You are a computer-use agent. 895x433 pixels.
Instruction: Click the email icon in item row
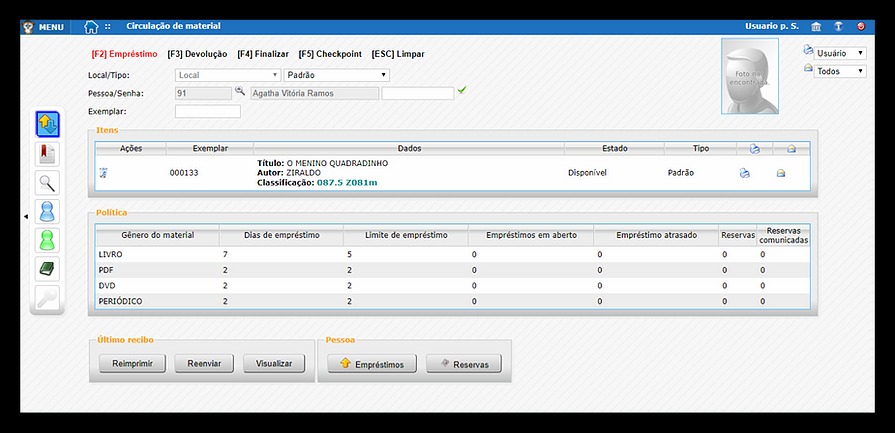[781, 173]
